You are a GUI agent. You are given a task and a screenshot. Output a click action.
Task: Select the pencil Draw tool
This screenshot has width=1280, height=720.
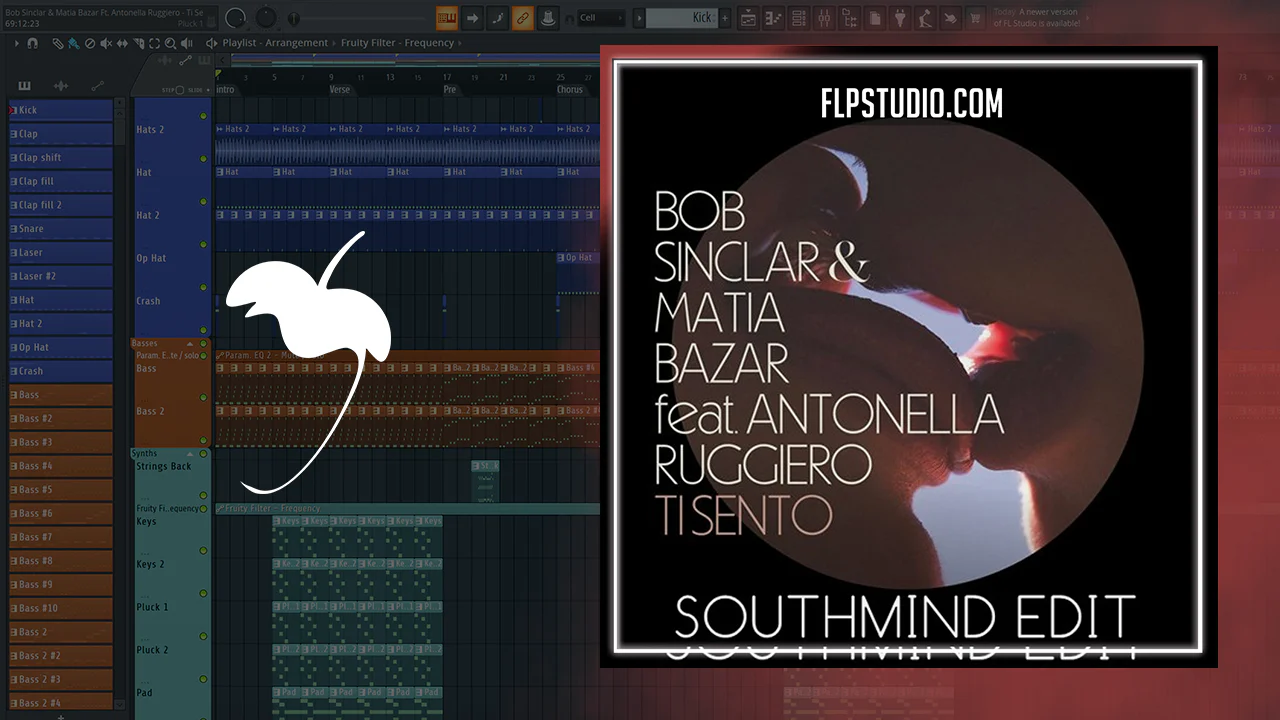tap(57, 43)
